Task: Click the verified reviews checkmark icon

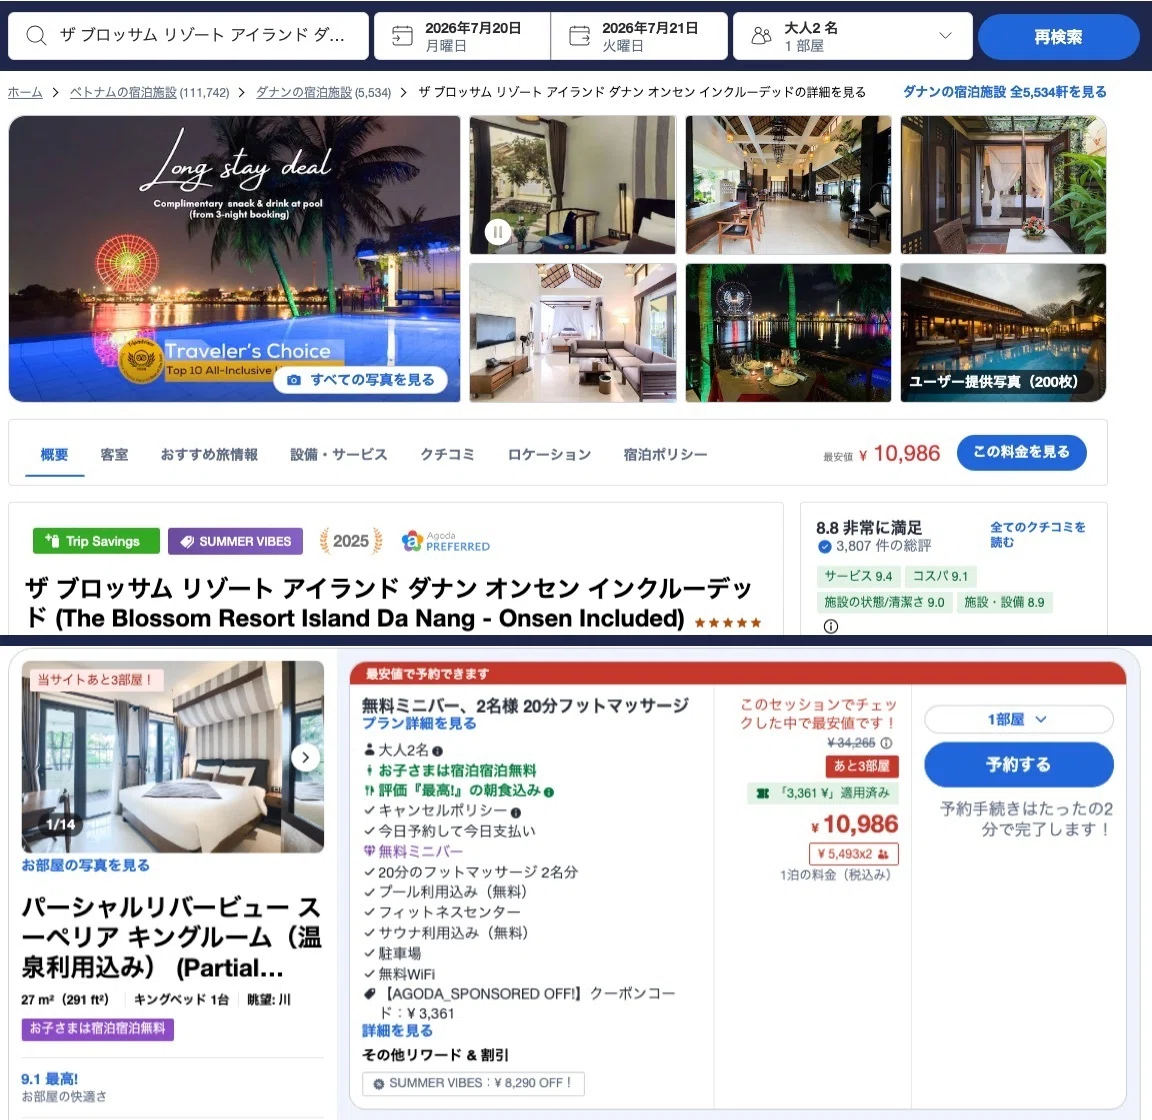Action: point(824,546)
